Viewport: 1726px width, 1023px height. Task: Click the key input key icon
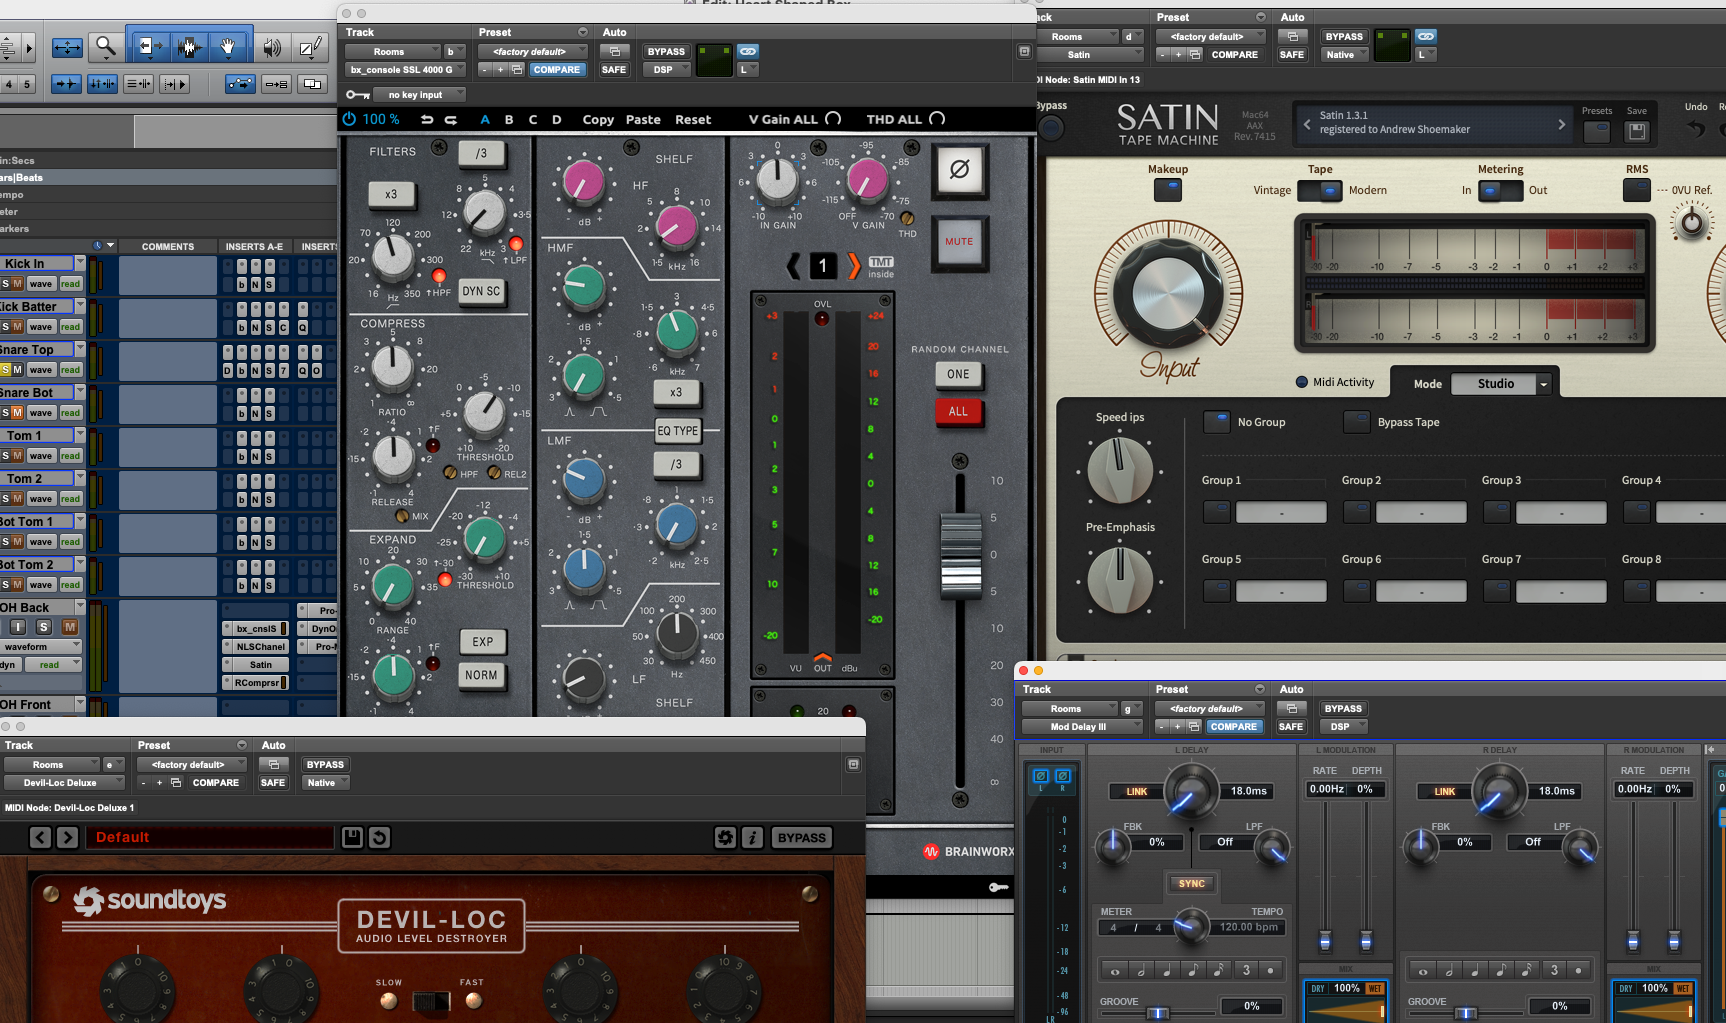(357, 95)
